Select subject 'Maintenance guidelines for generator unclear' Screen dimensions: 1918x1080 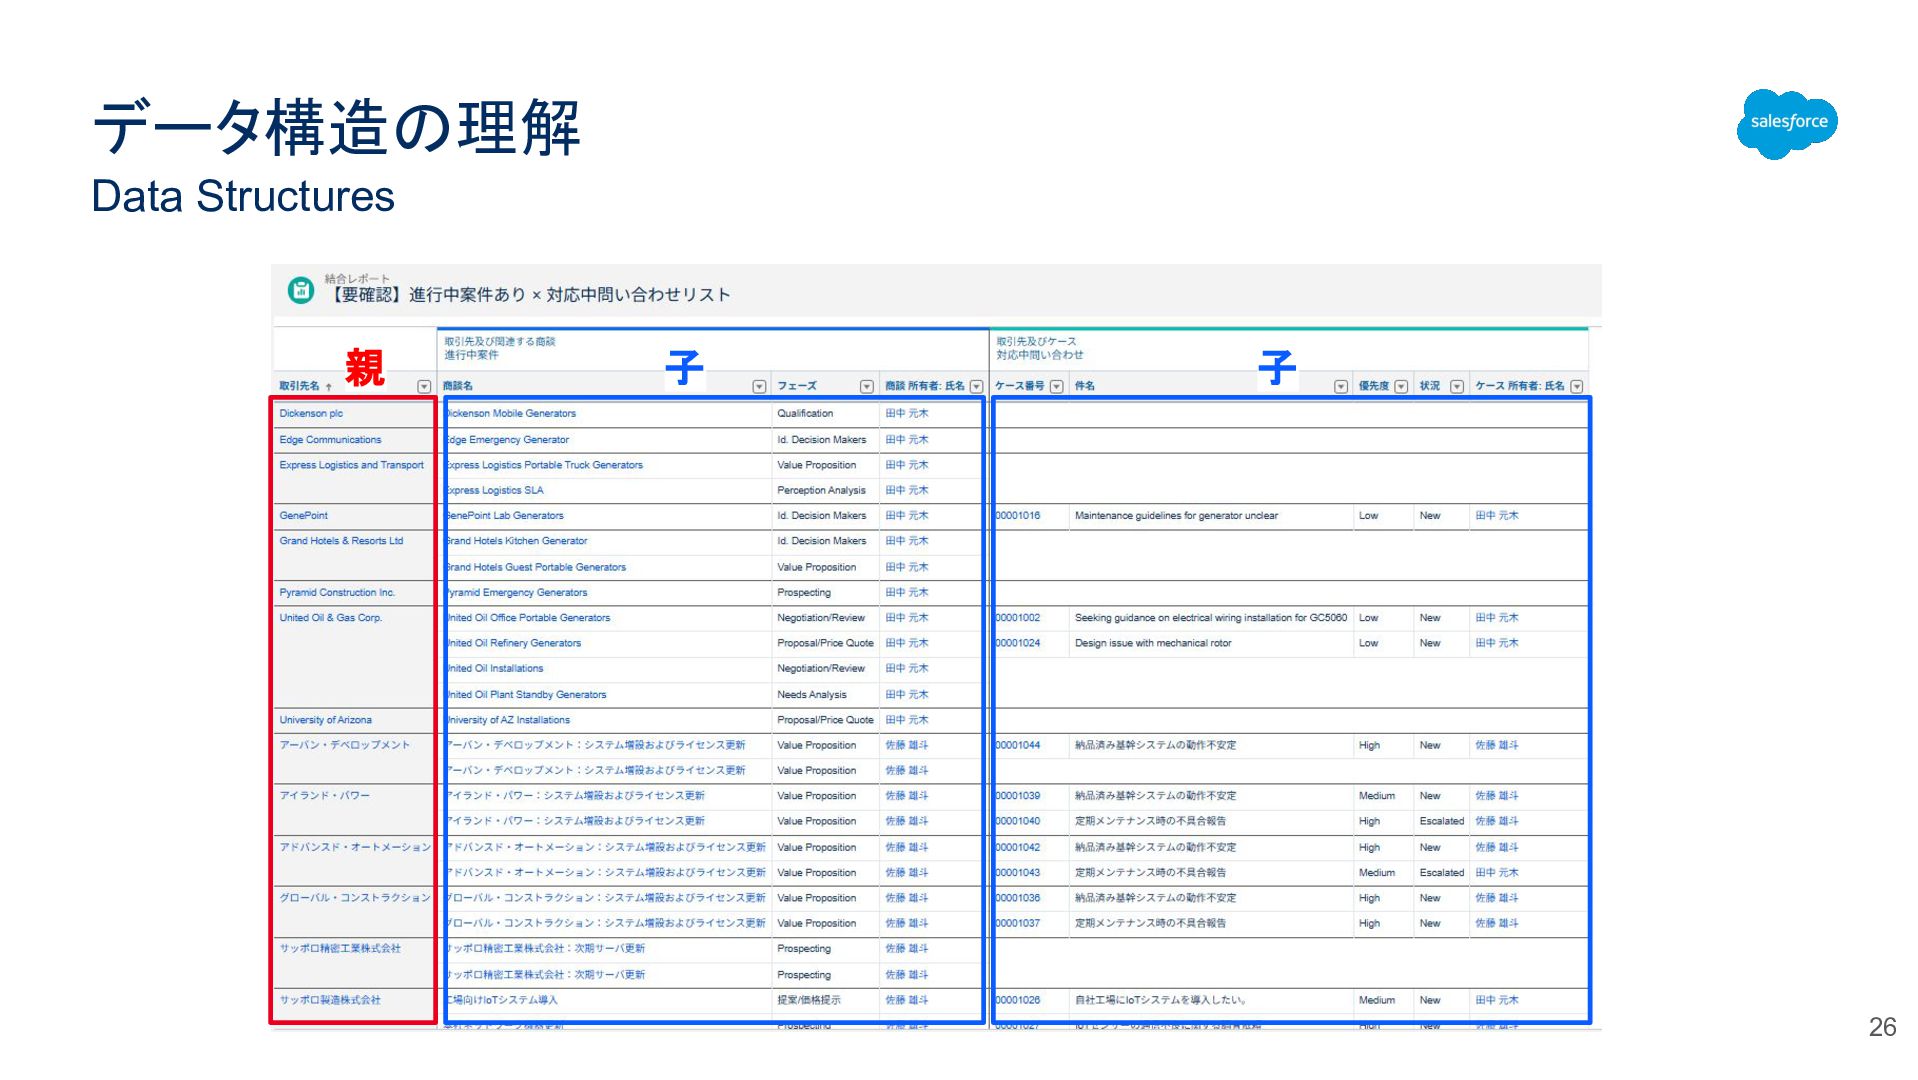(1176, 516)
